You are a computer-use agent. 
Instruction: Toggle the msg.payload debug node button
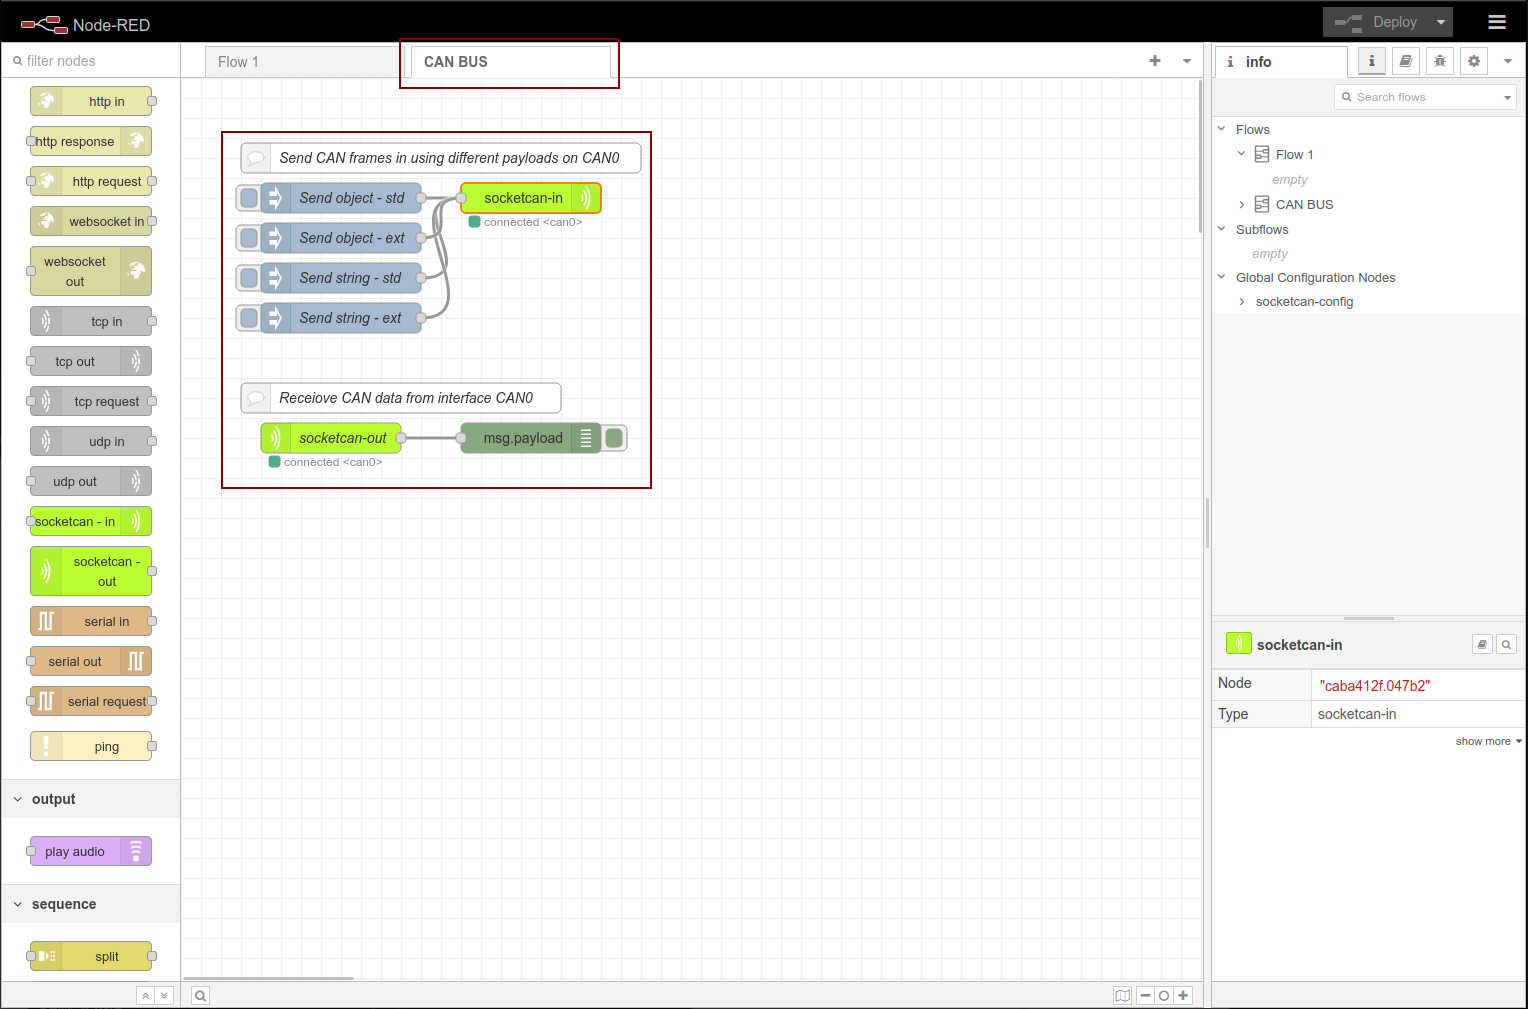[614, 438]
